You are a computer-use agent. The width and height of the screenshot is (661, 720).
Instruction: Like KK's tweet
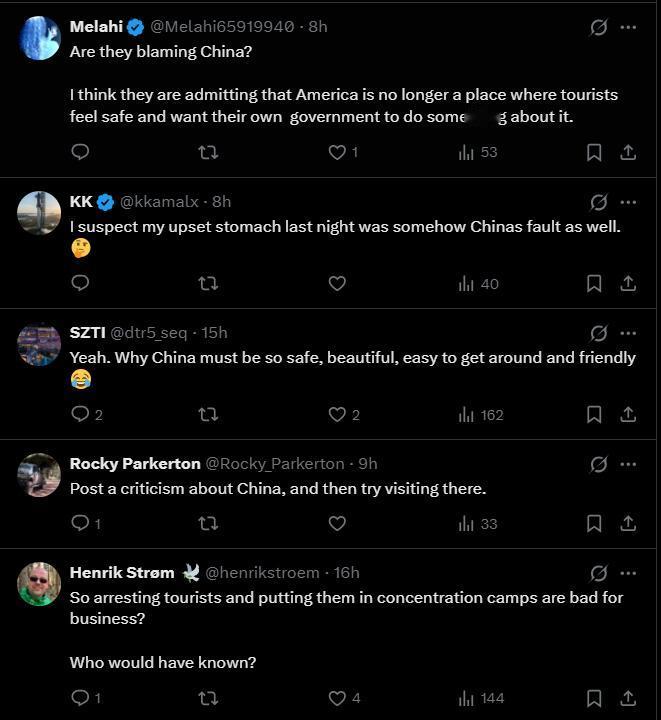click(x=337, y=283)
